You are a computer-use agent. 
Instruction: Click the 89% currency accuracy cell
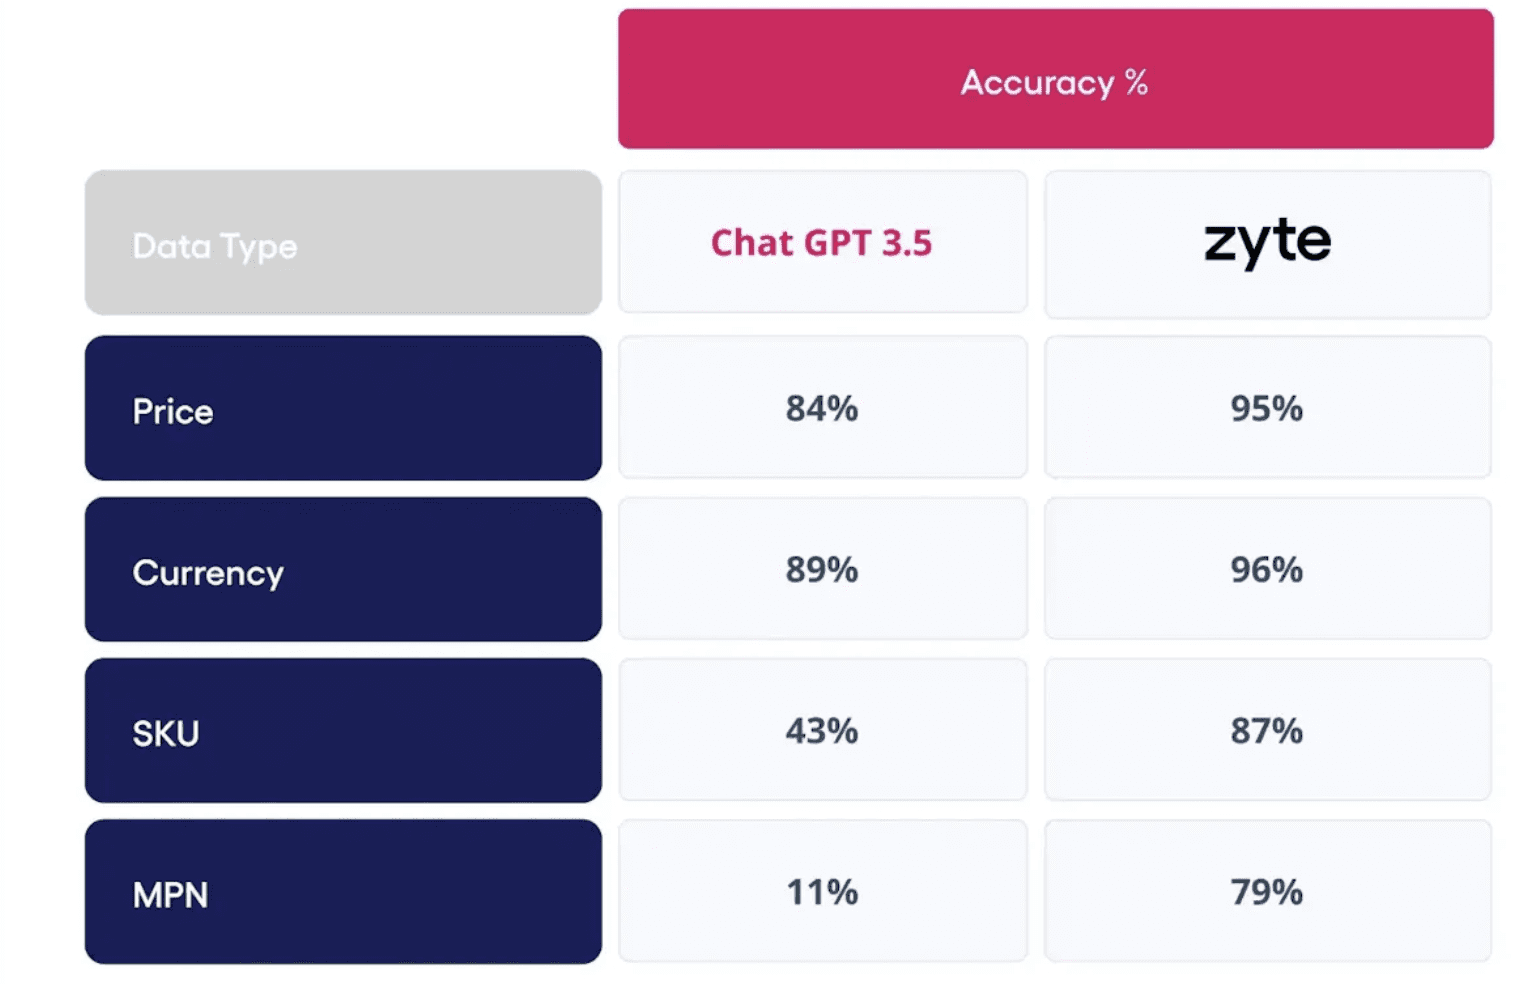point(821,569)
